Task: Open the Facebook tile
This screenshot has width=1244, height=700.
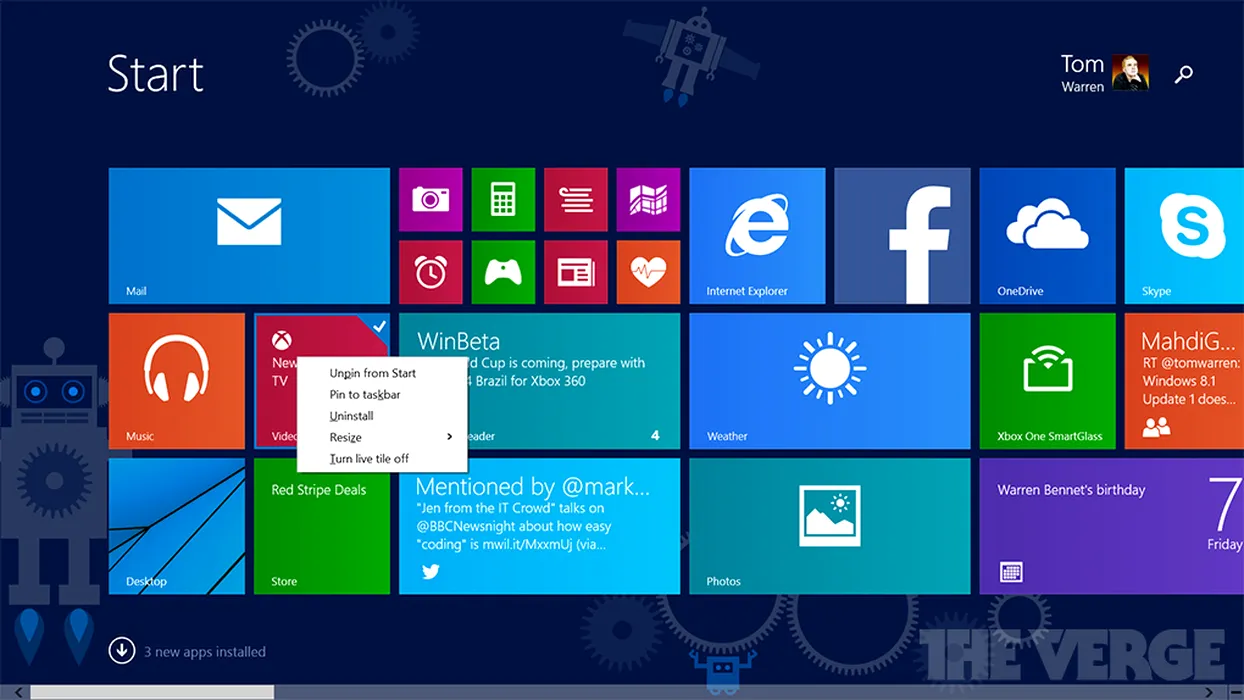Action: pyautogui.click(x=902, y=235)
